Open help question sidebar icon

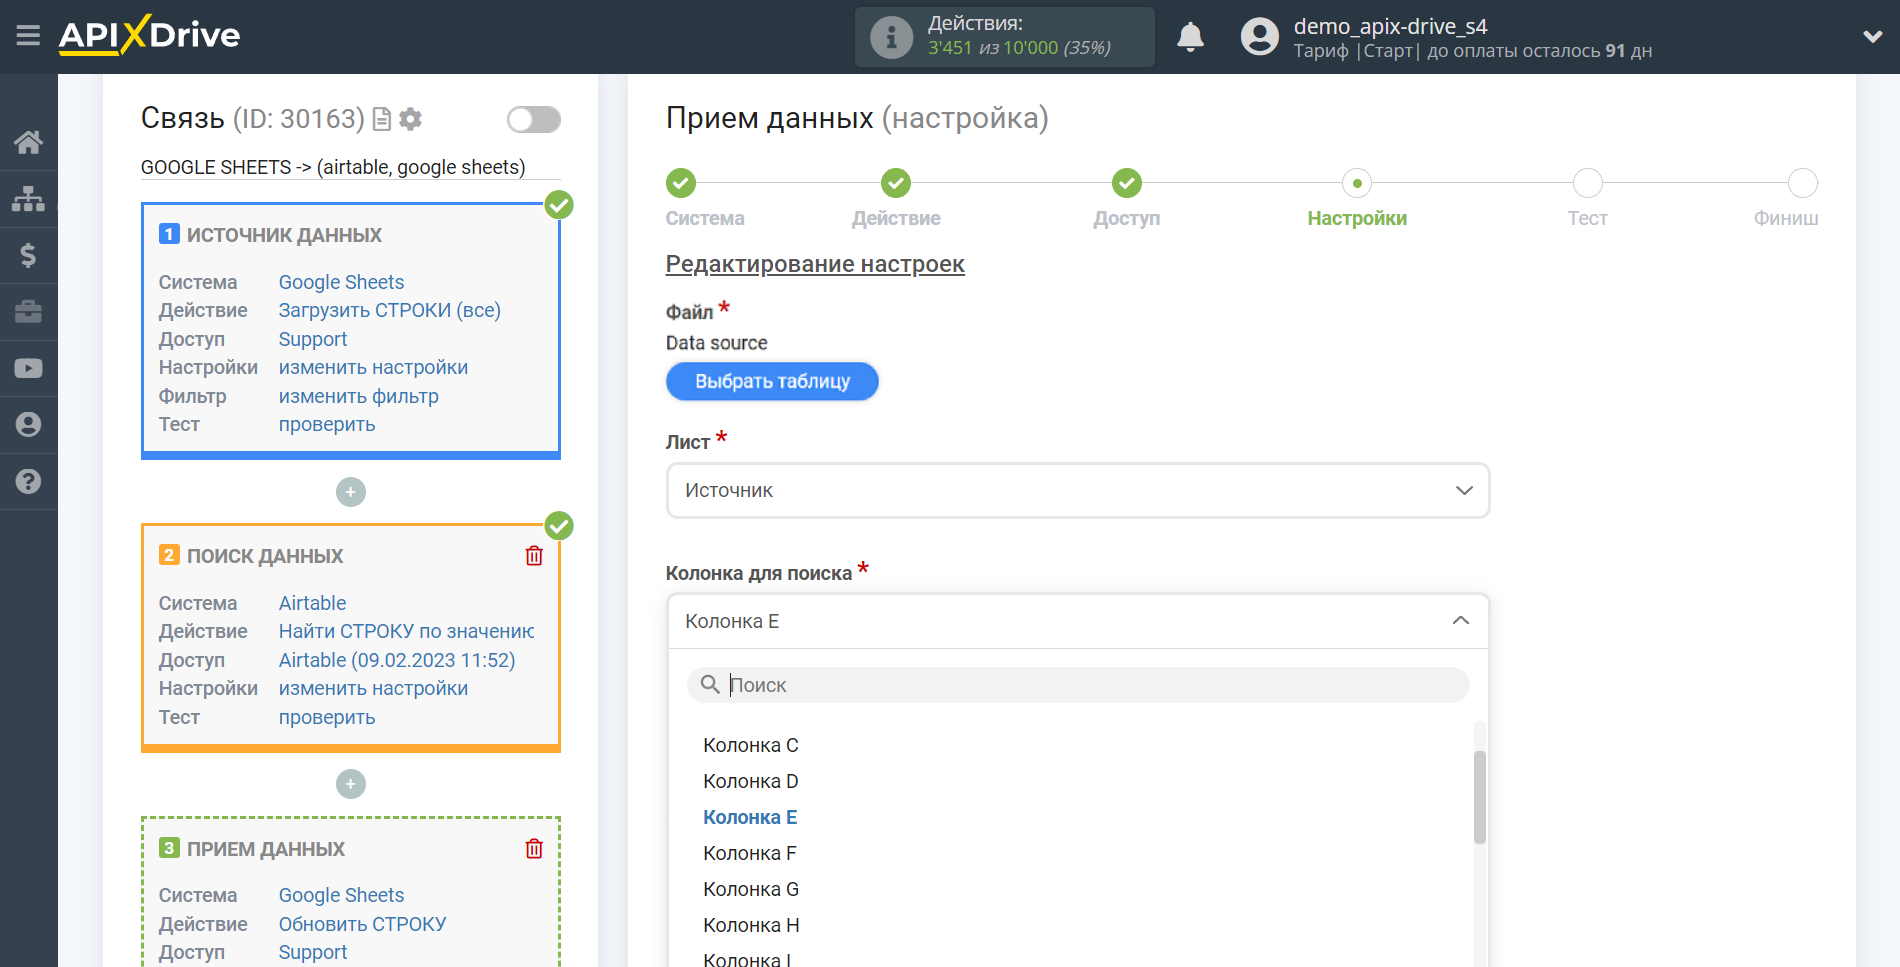coord(28,482)
